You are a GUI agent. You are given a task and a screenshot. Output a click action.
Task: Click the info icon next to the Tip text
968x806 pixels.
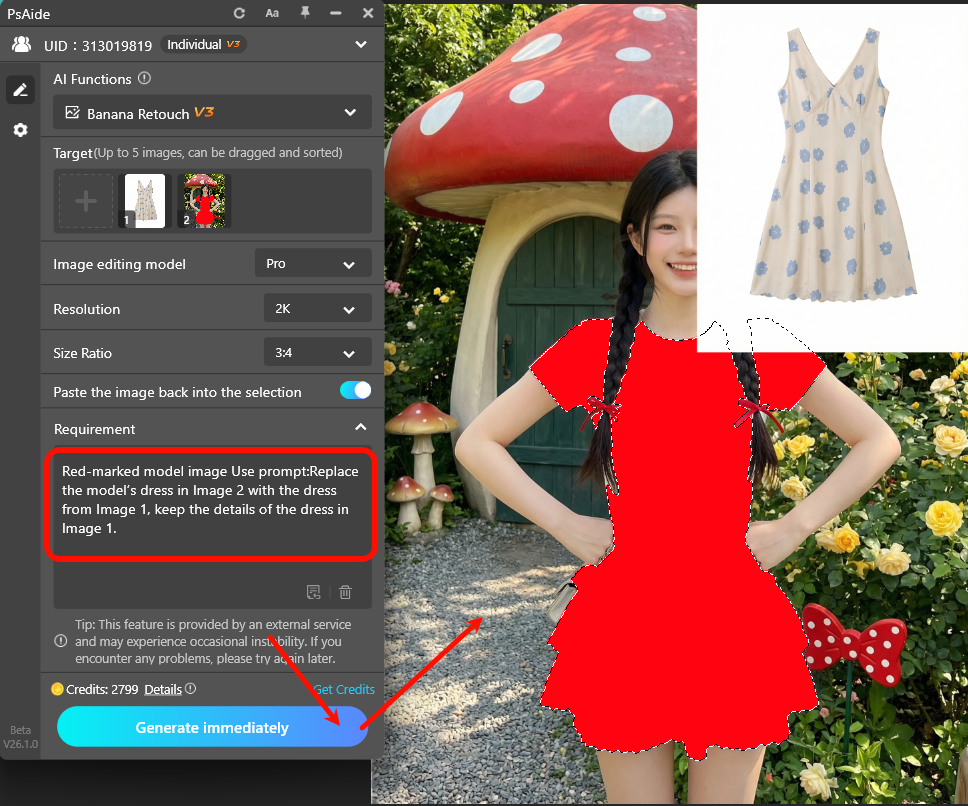click(x=60, y=640)
